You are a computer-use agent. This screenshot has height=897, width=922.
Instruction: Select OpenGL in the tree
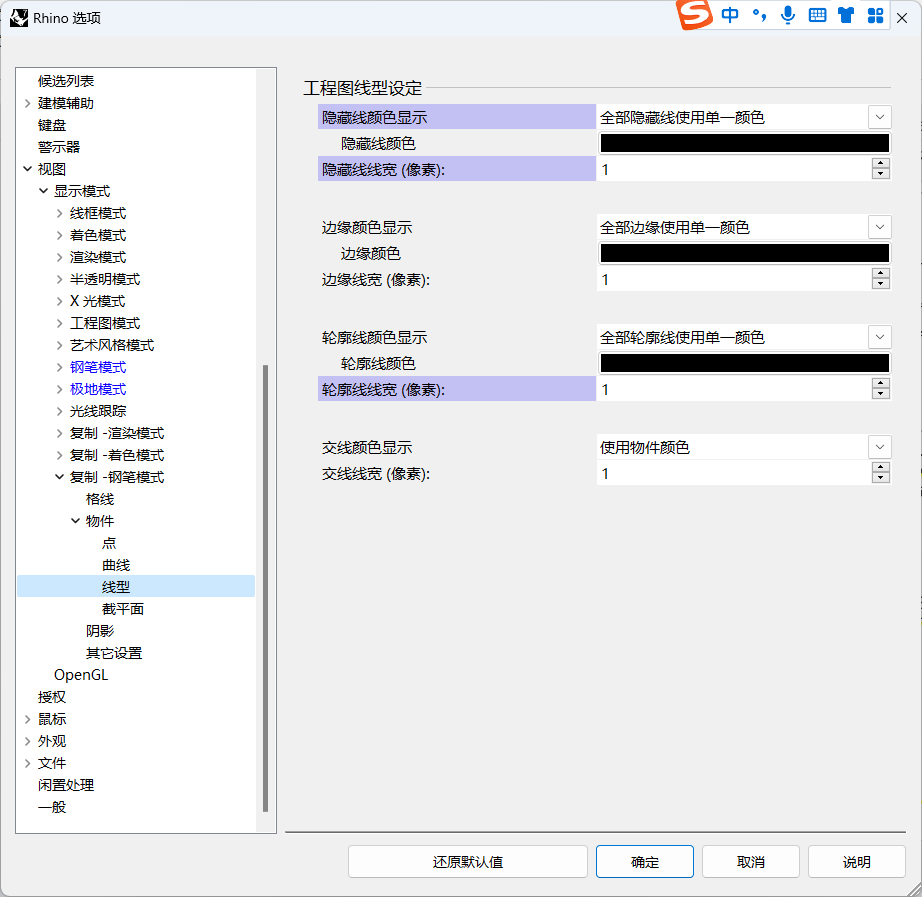pyautogui.click(x=81, y=675)
